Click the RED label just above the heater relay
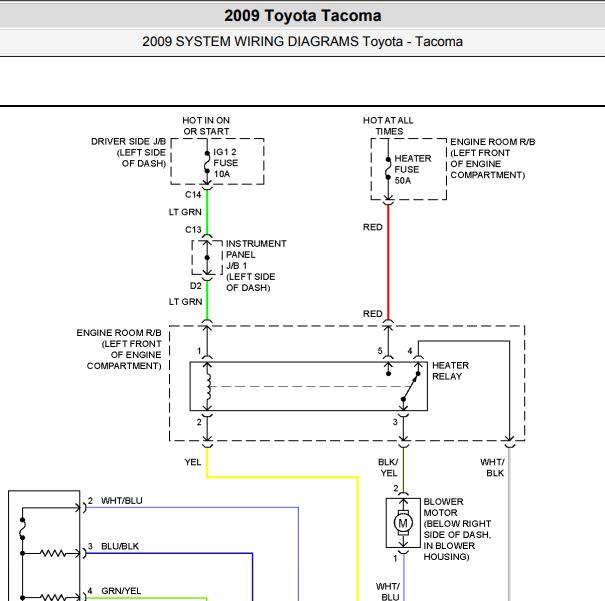Screen dimensions: 605x601 click(x=372, y=314)
